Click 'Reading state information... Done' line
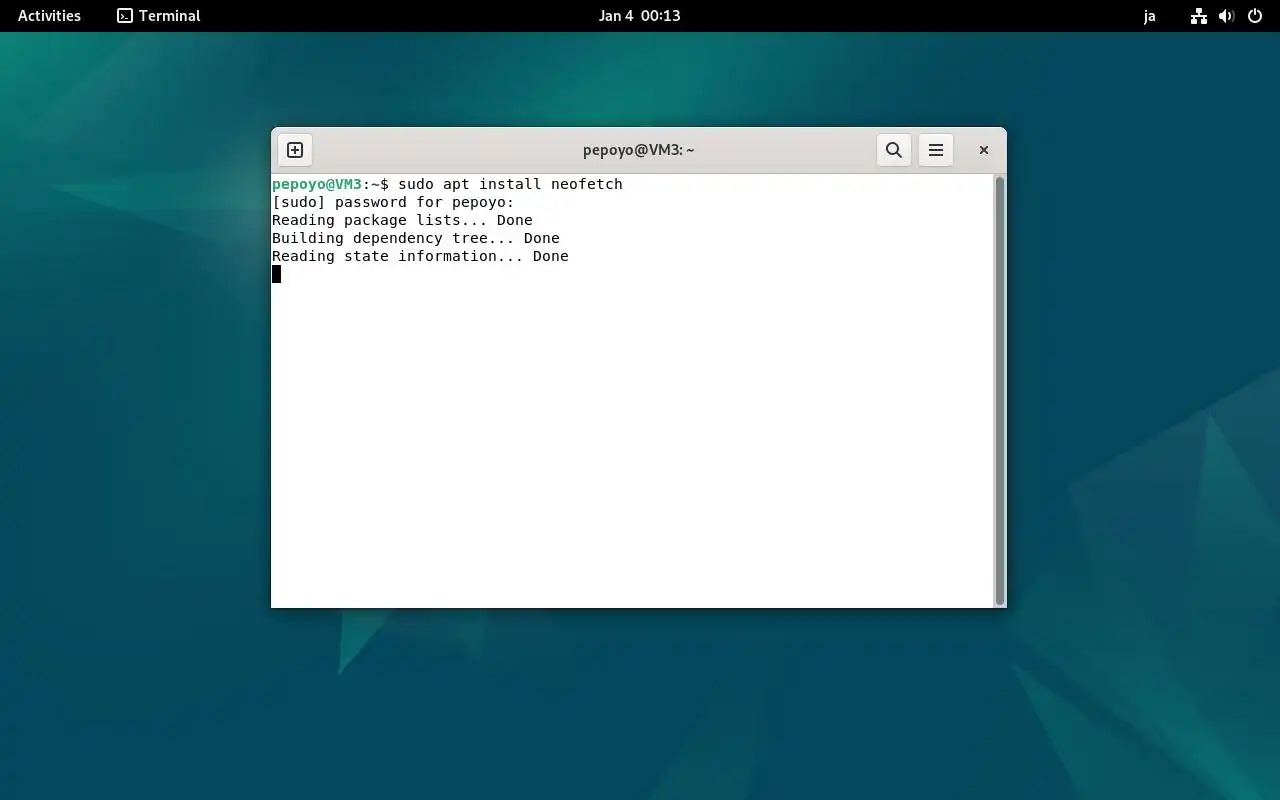Screen dimensions: 1280x800 (x=420, y=256)
